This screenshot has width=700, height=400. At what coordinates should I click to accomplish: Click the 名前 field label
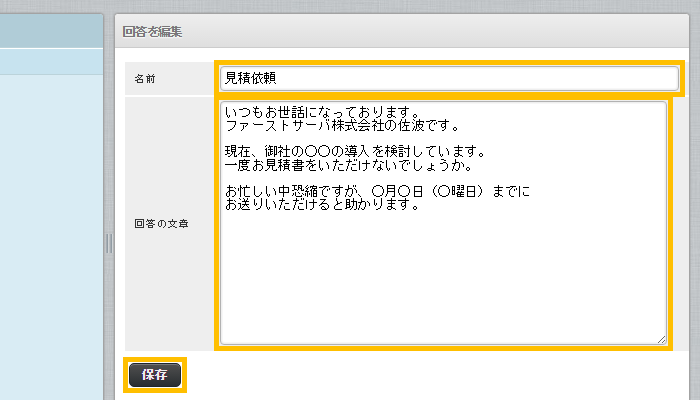(x=146, y=79)
